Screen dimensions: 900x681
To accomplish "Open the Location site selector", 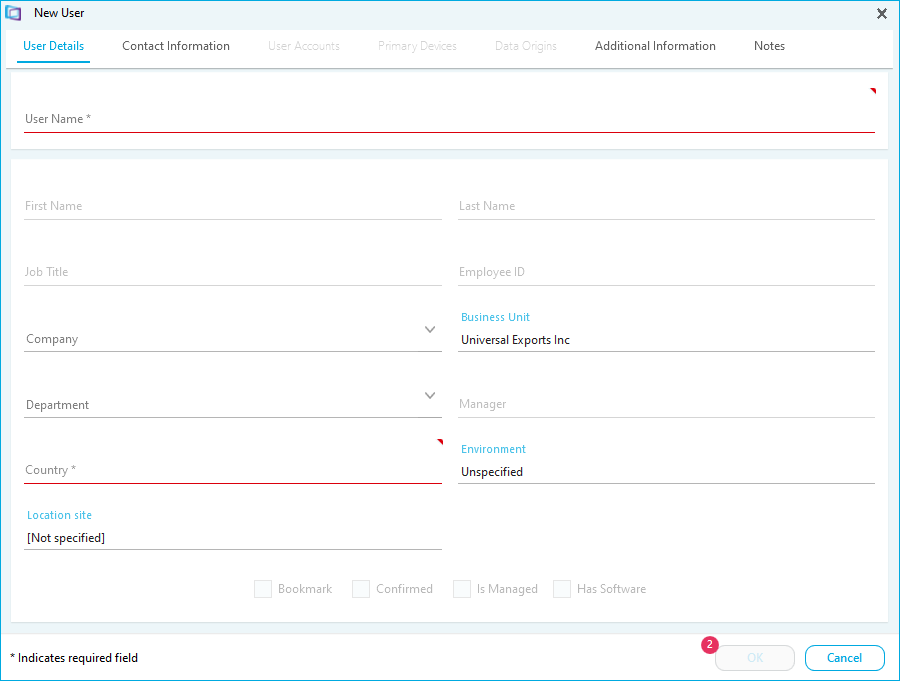I will (233, 538).
